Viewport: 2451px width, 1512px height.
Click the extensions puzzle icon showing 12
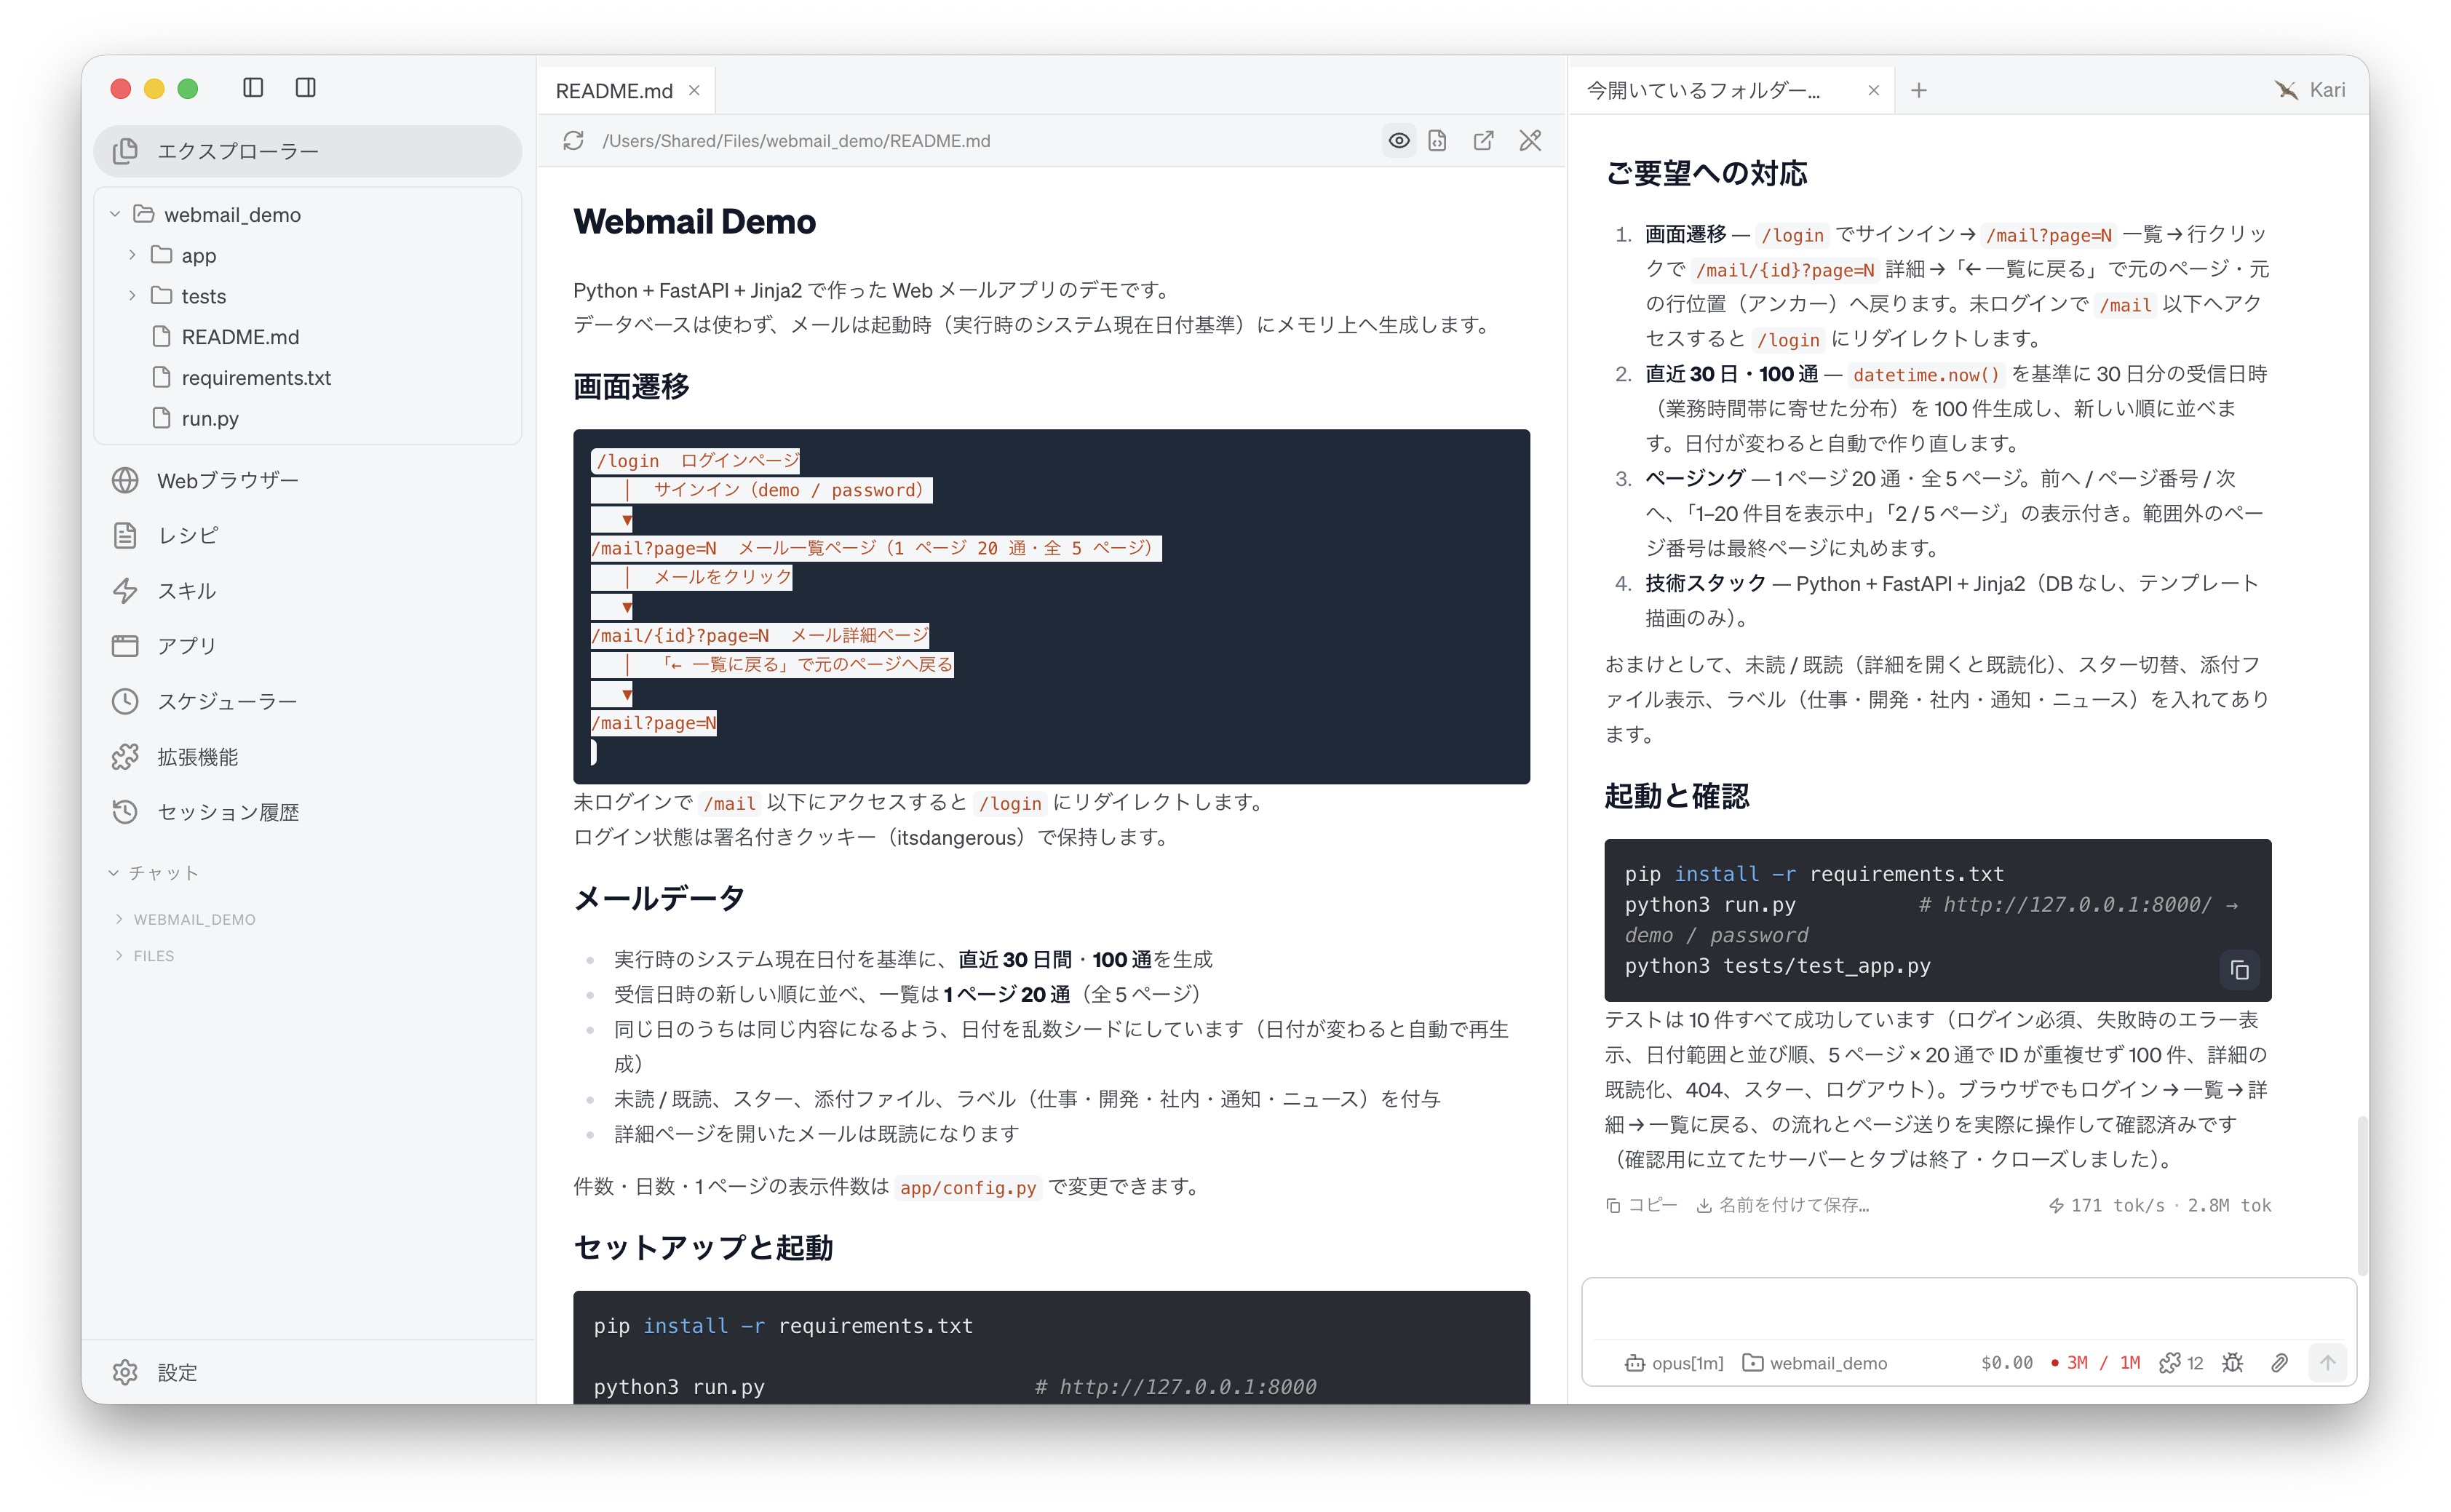pos(2181,1364)
